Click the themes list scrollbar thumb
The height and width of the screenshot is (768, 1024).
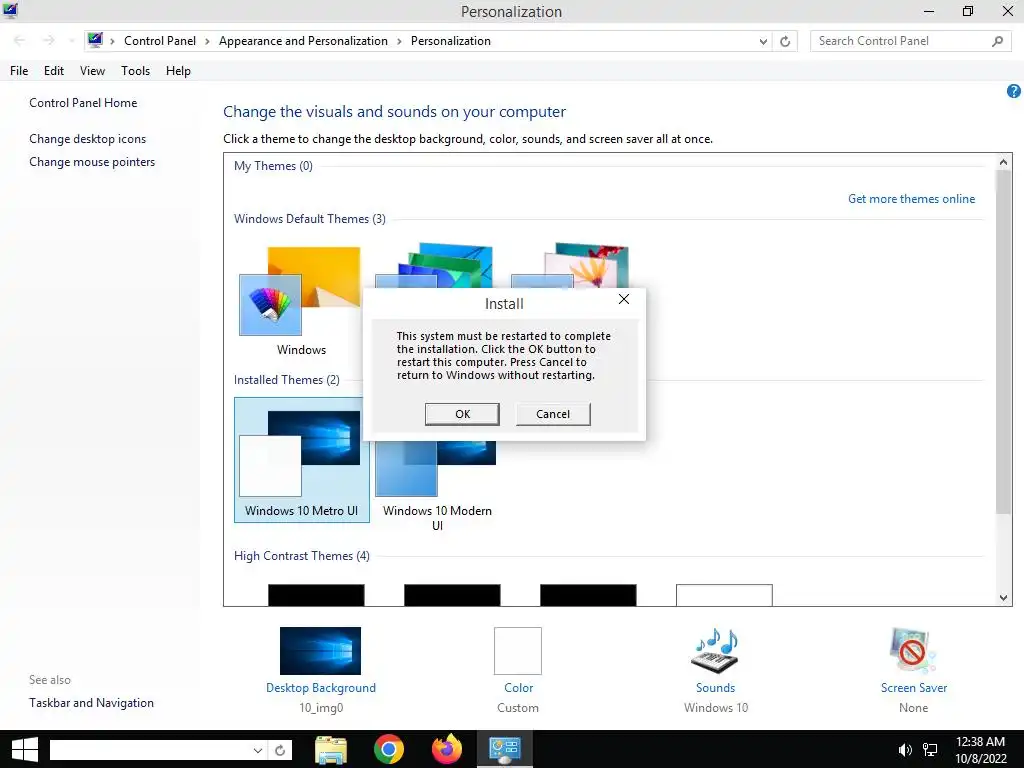coord(1003,341)
